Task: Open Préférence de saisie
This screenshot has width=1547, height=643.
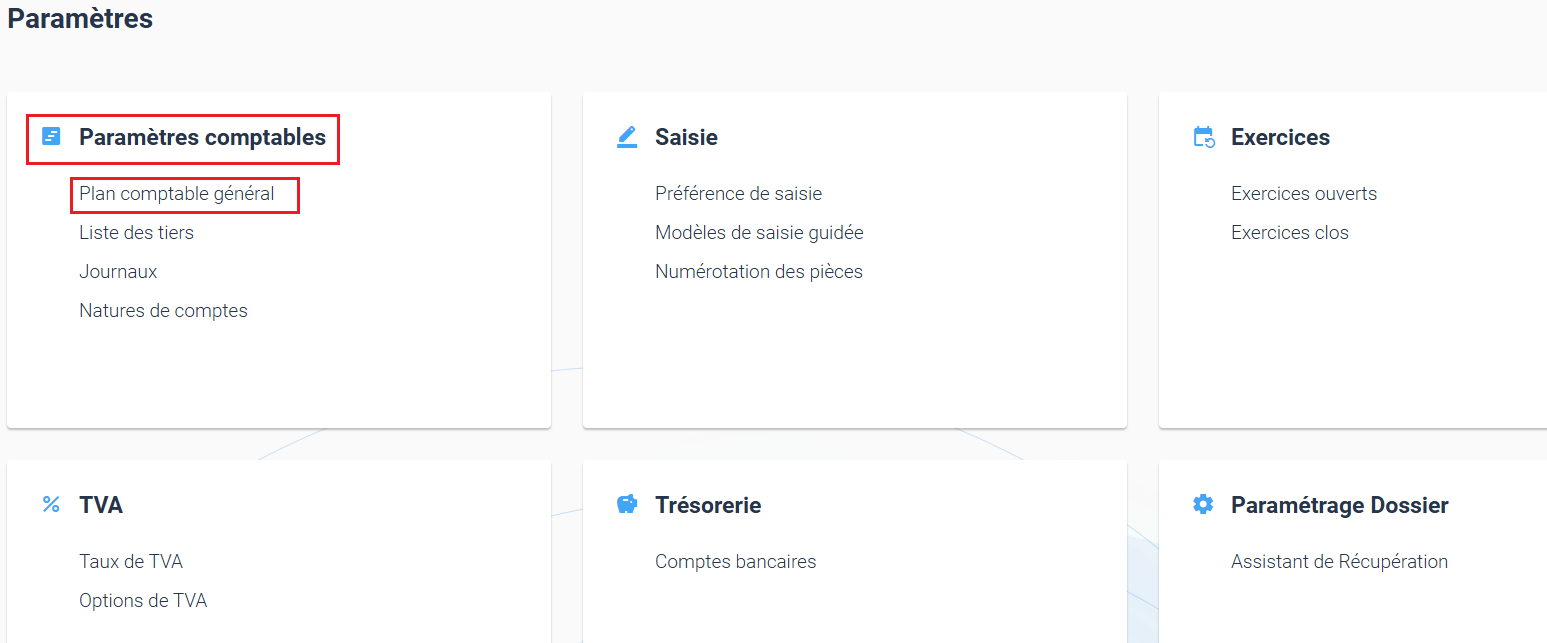Action: (739, 194)
